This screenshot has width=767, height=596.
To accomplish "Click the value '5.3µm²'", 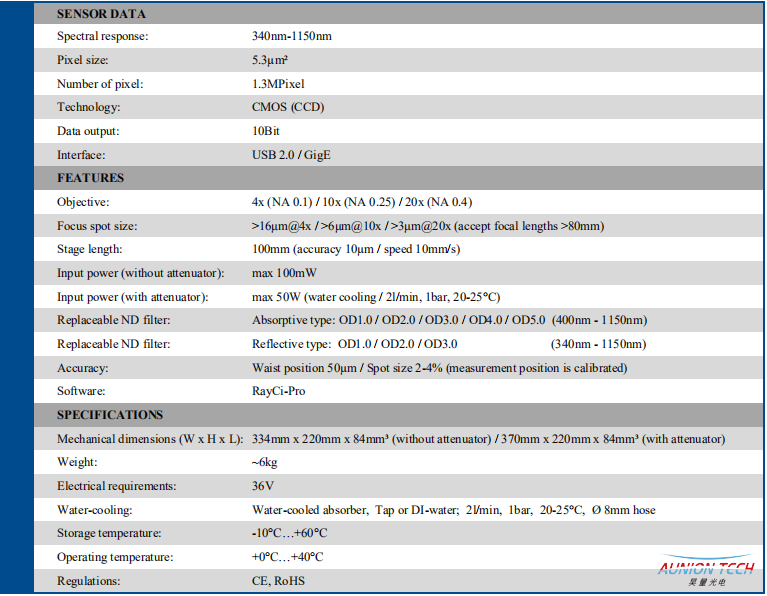I will (x=270, y=60).
